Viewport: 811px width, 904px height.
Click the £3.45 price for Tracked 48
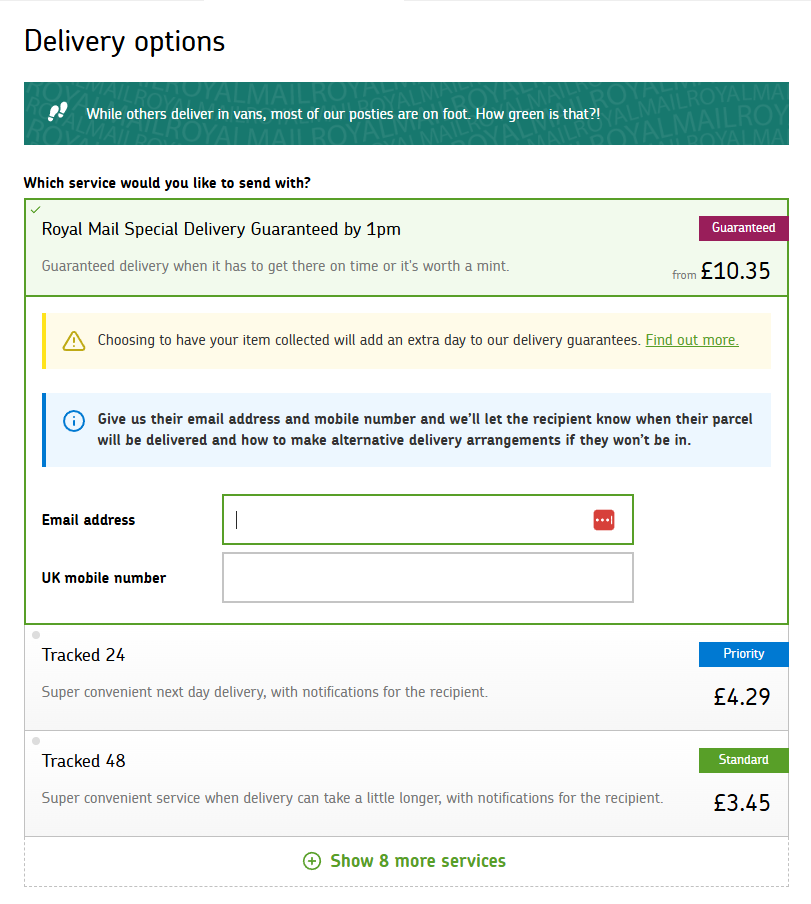pos(742,802)
